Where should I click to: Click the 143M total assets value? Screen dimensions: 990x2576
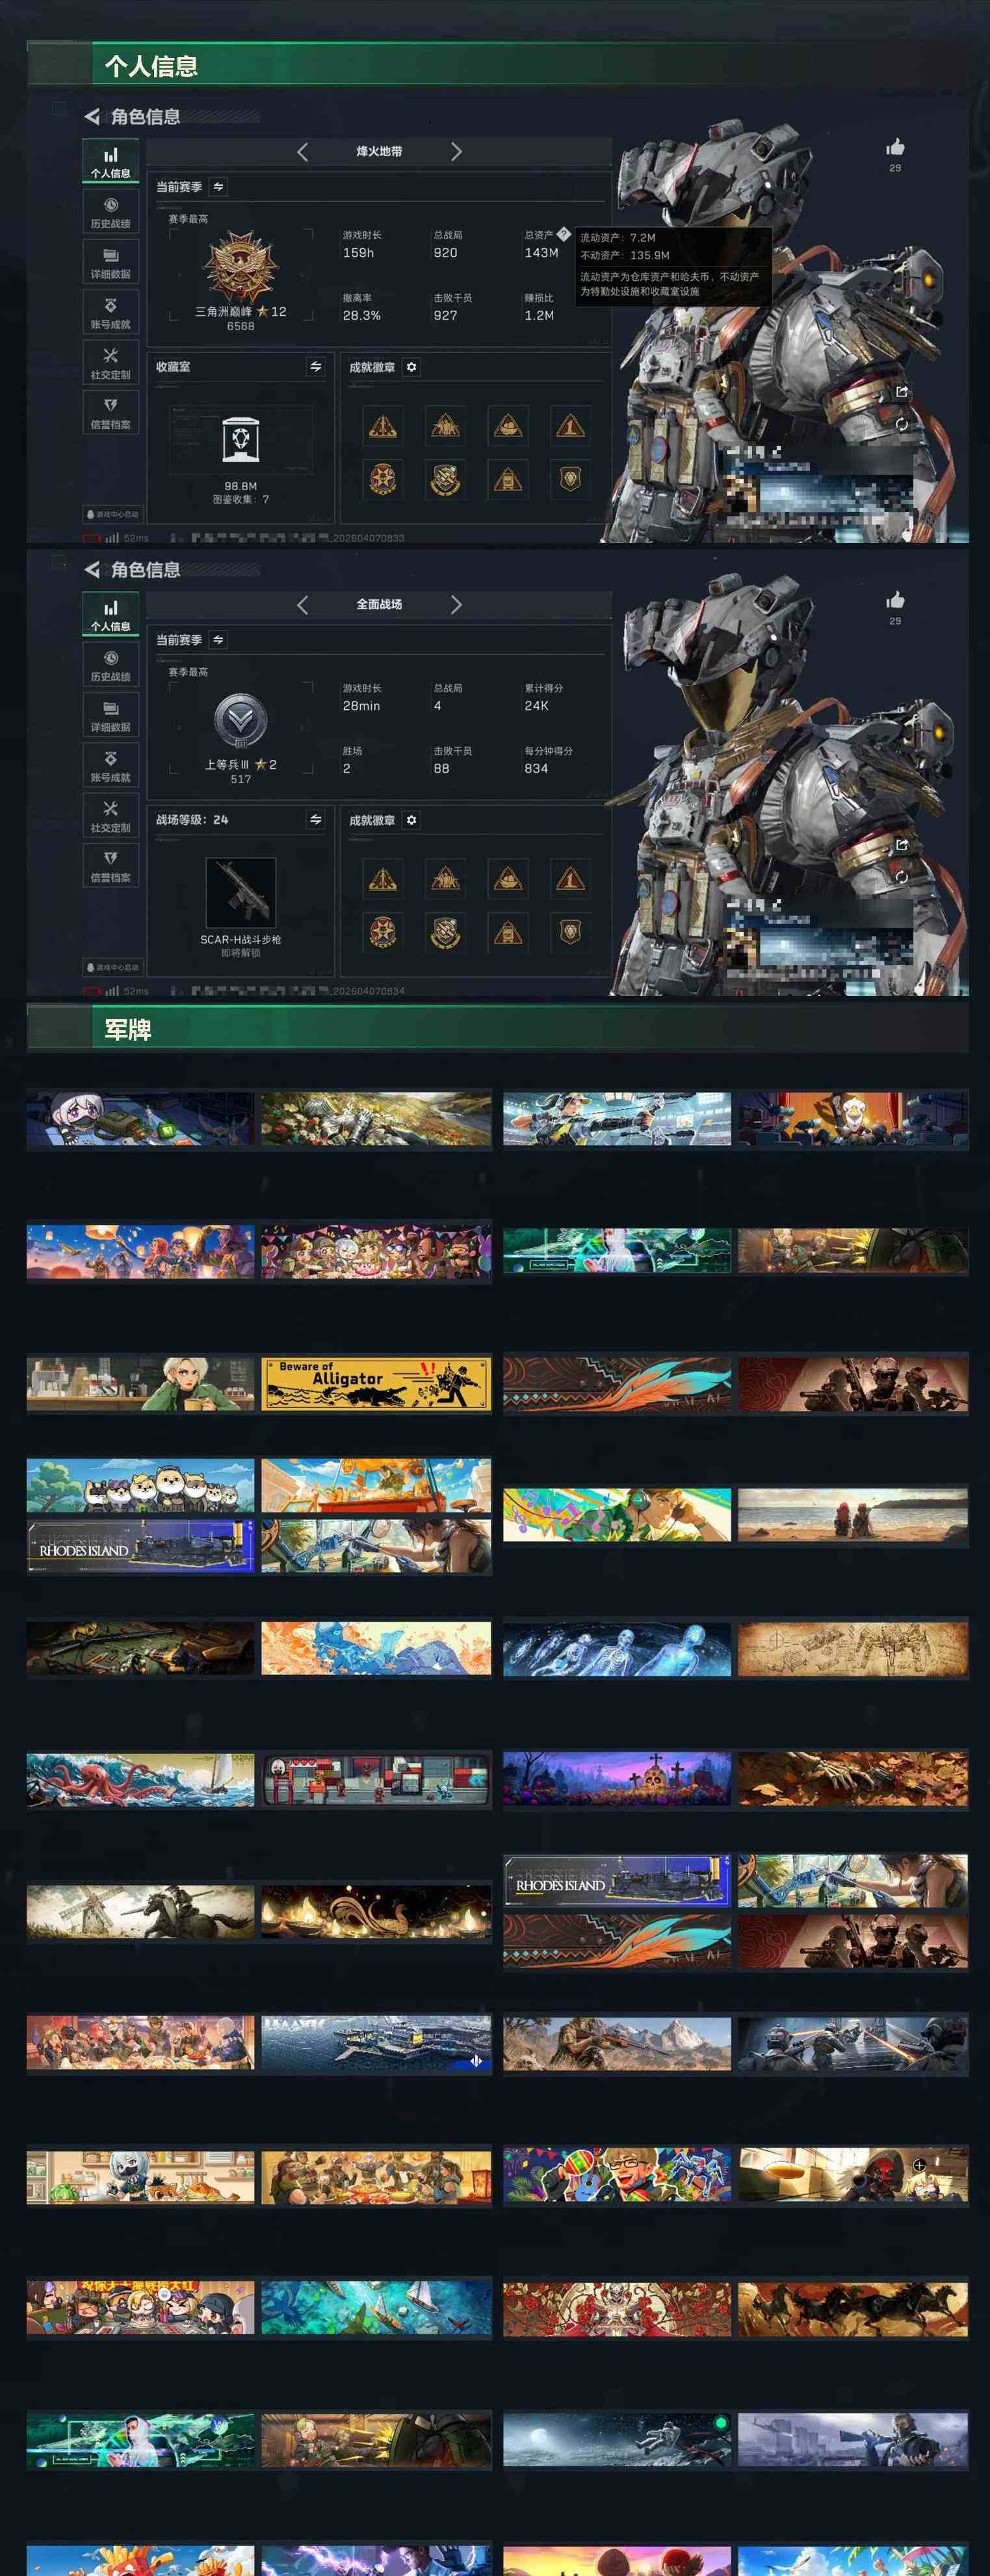click(541, 253)
